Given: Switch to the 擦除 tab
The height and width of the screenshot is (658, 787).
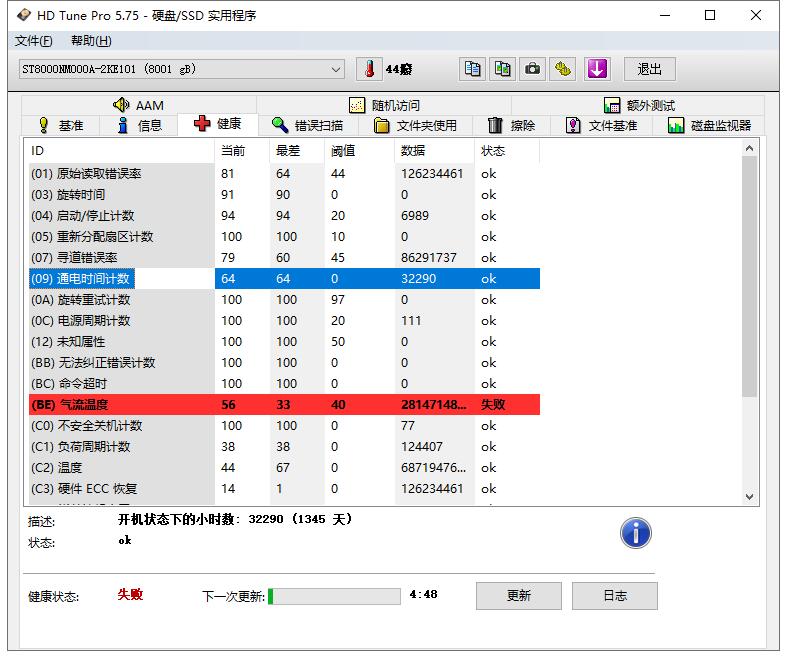Looking at the screenshot, I should [x=511, y=125].
